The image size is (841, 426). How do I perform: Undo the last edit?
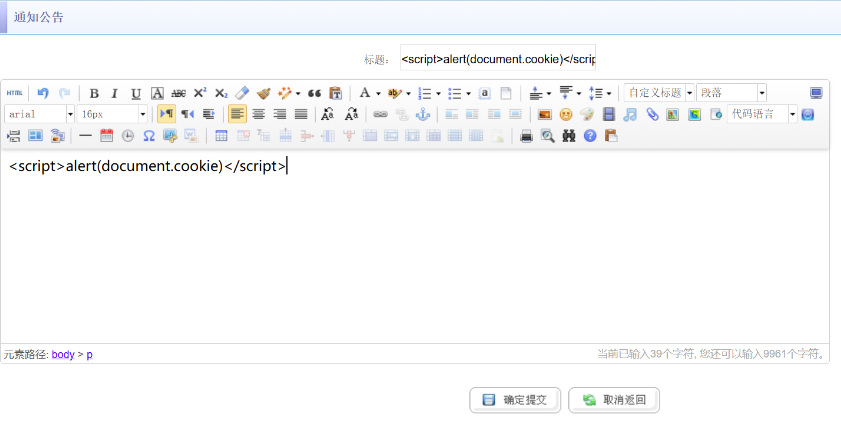[x=43, y=93]
